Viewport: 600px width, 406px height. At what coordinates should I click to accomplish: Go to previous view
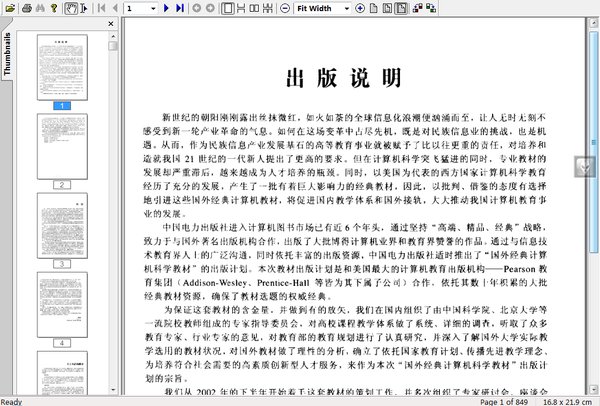coord(197,8)
